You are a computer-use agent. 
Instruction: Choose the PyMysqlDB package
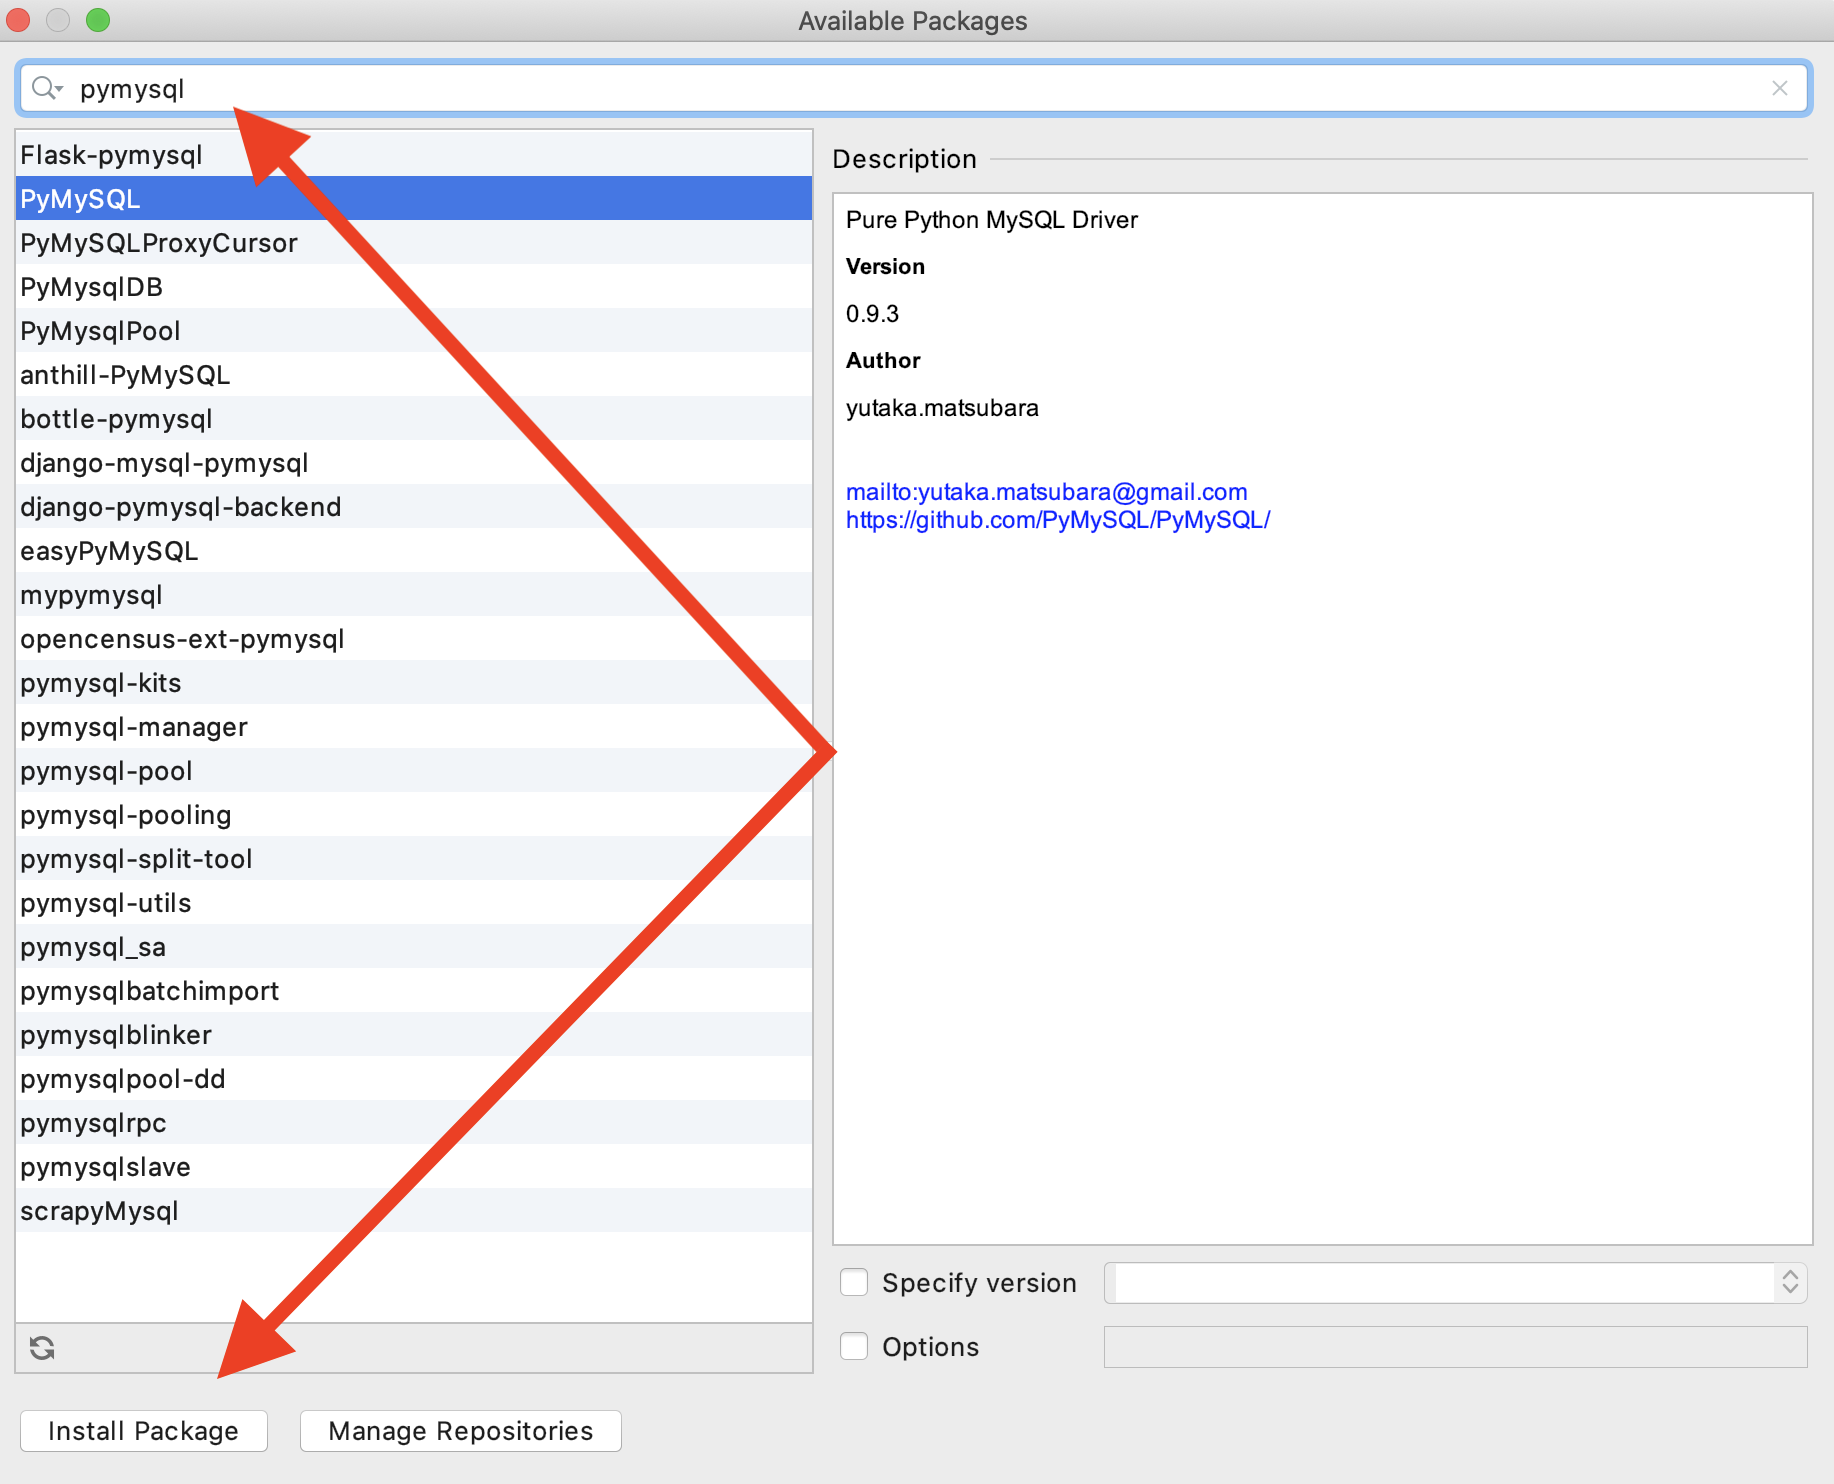[x=414, y=286]
